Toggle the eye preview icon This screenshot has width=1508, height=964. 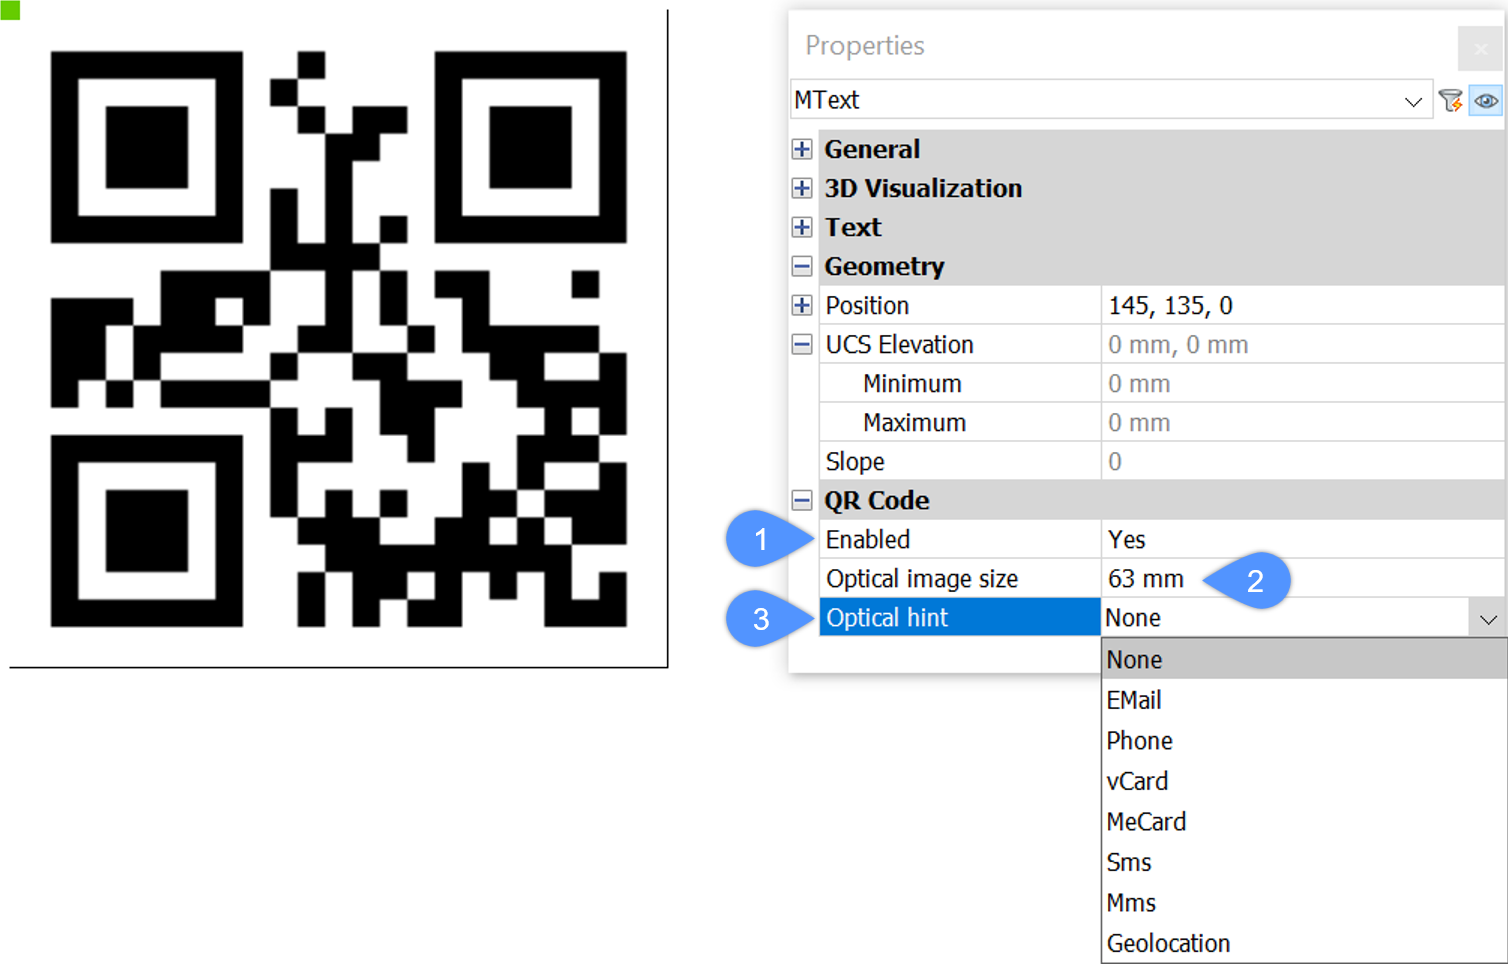tap(1486, 100)
